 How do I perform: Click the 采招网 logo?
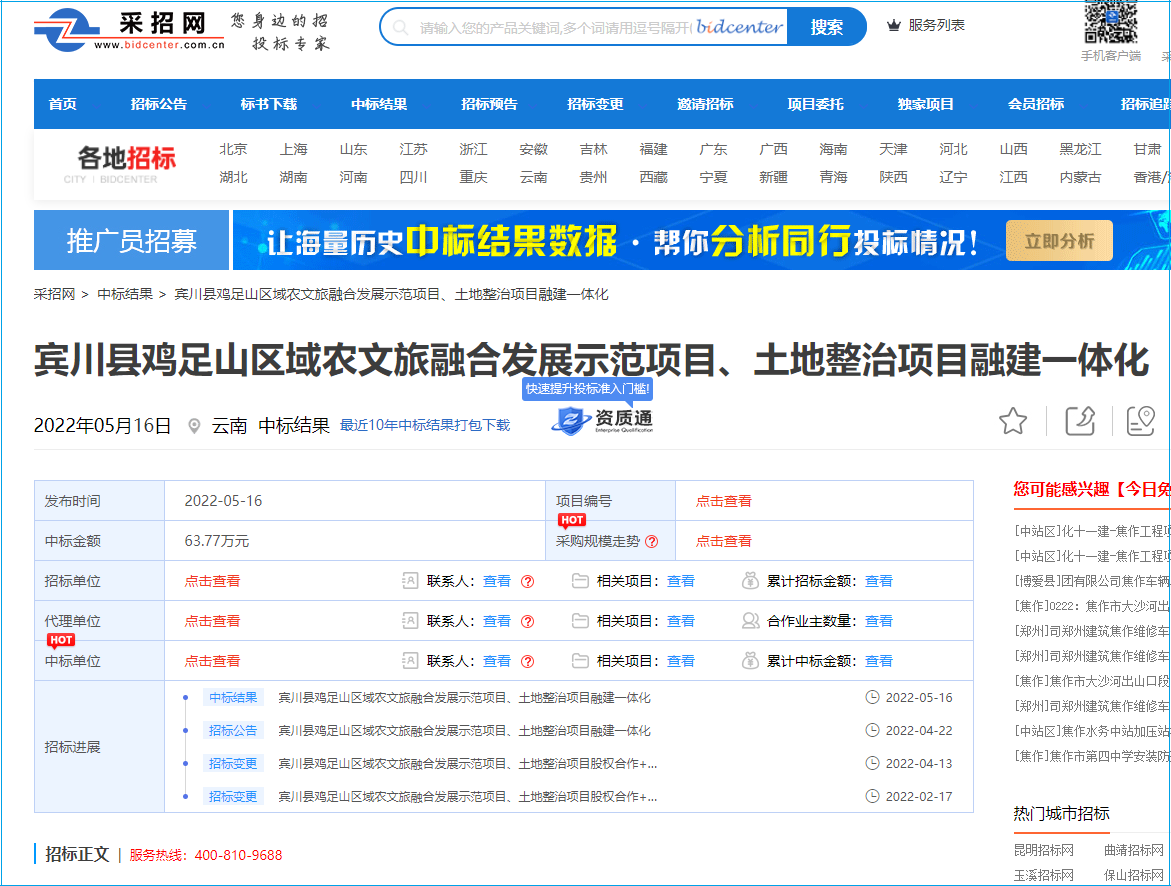click(128, 30)
